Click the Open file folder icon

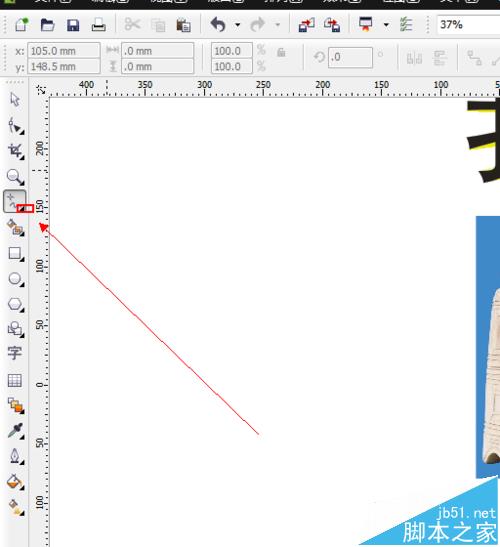[x=47, y=25]
